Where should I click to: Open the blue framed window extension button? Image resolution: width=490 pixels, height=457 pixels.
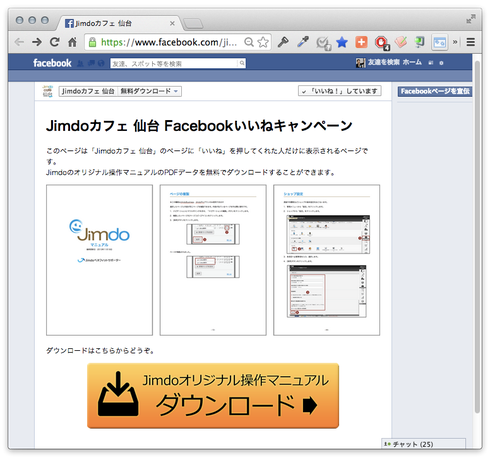(439, 42)
